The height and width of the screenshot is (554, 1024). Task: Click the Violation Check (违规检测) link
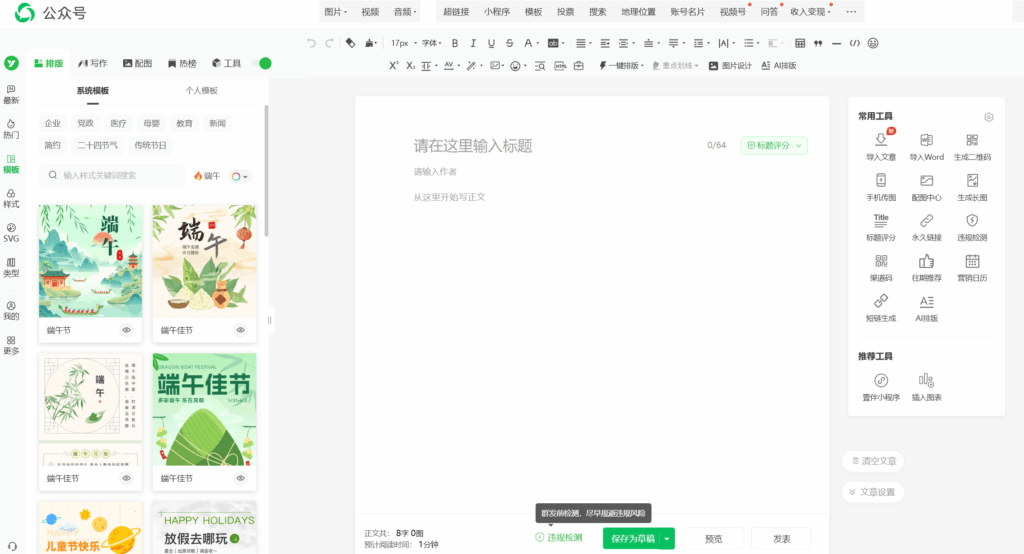(x=559, y=538)
